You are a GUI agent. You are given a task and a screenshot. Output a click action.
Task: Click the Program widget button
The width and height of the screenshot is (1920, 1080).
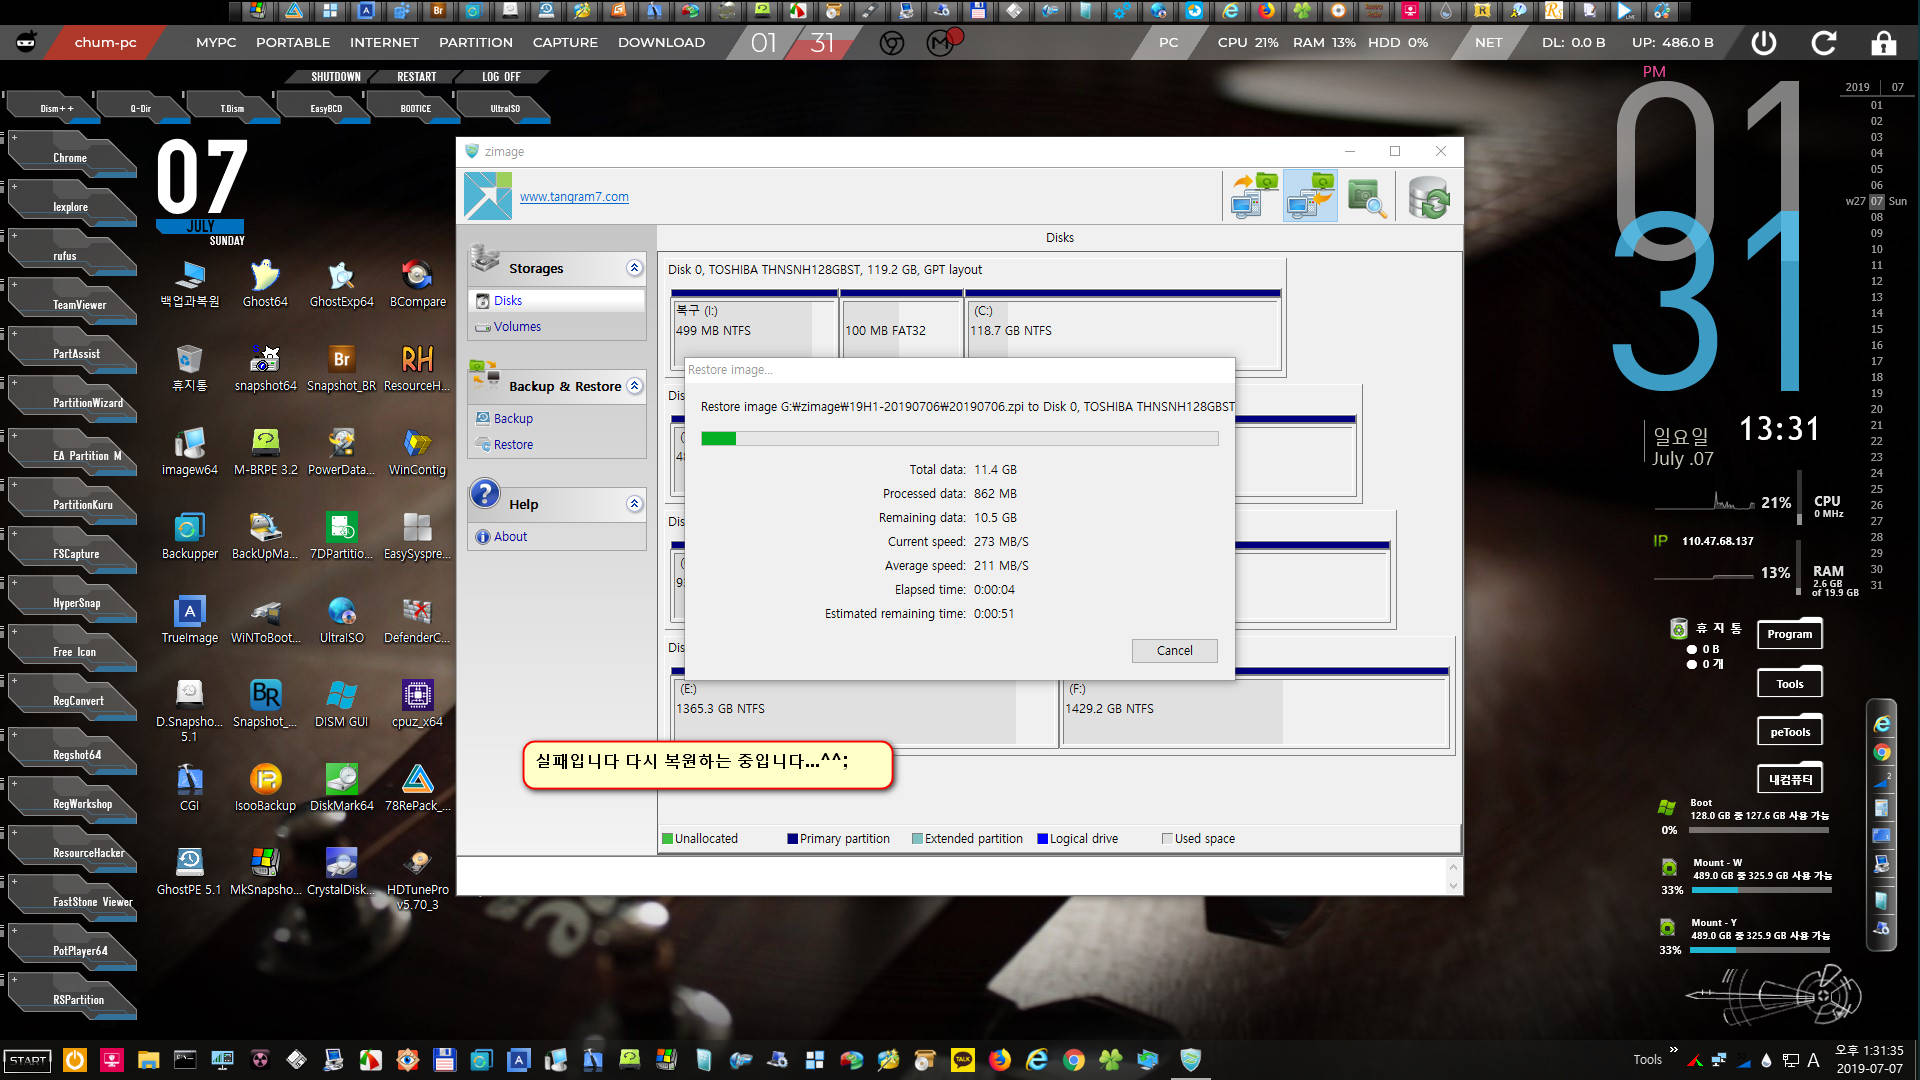[x=1790, y=634]
